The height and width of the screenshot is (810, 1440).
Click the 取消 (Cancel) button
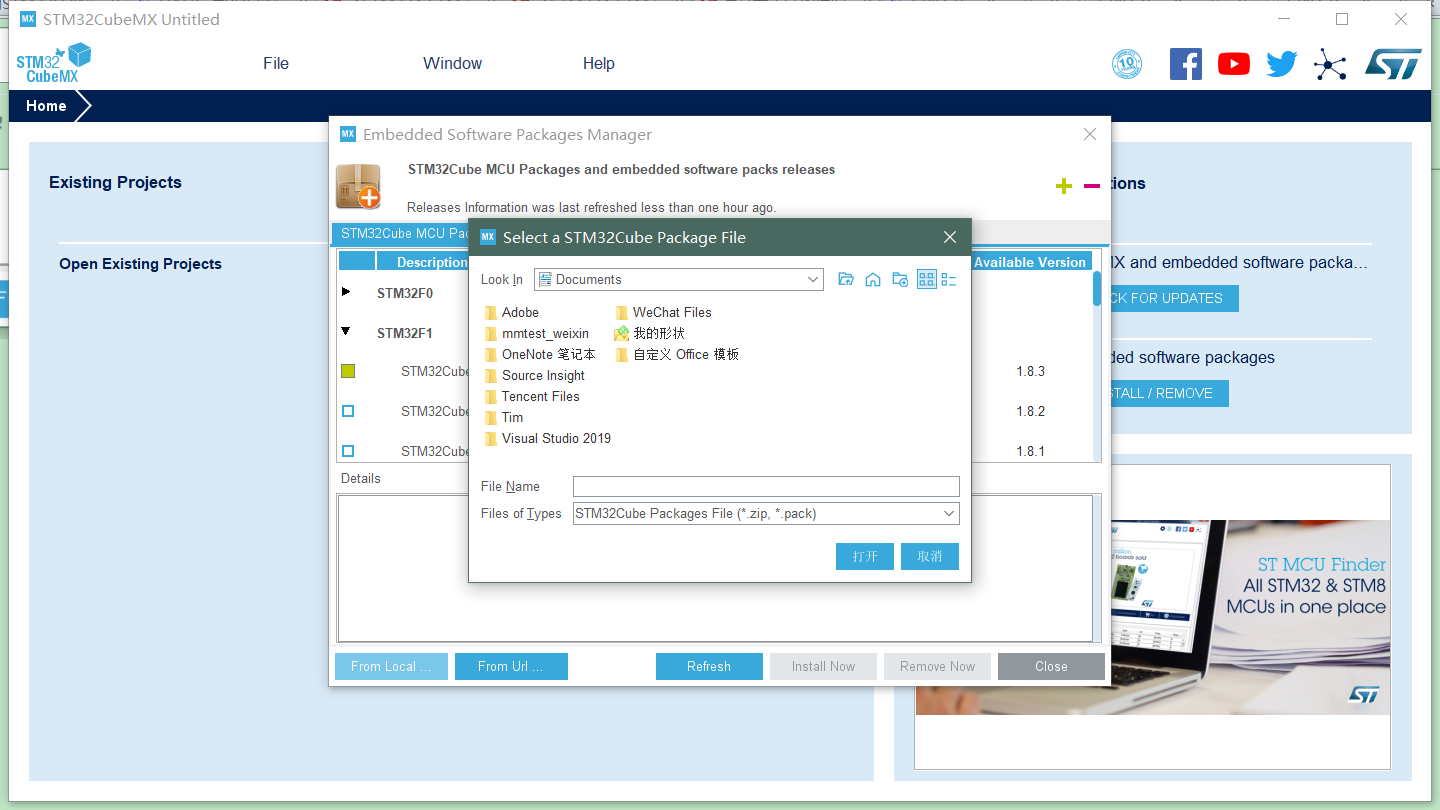pos(930,556)
